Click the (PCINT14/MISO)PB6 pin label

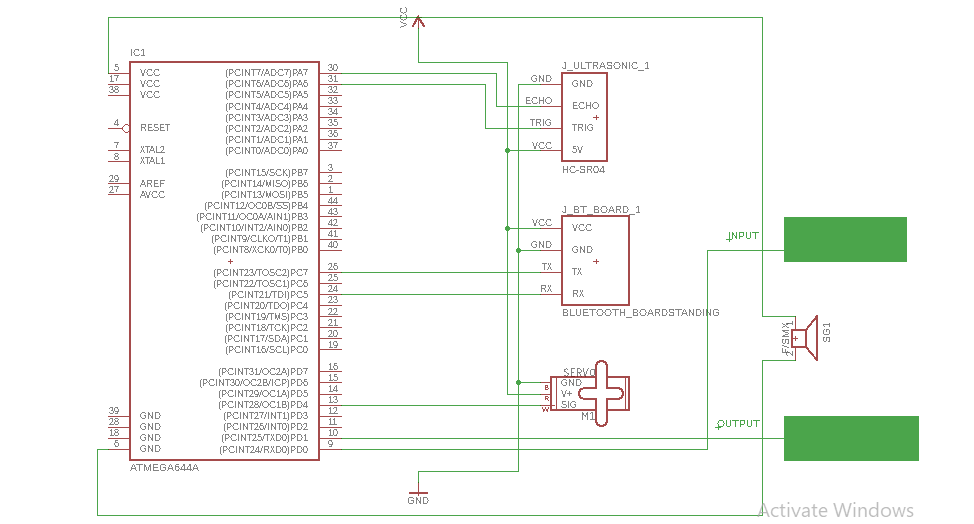tap(265, 184)
